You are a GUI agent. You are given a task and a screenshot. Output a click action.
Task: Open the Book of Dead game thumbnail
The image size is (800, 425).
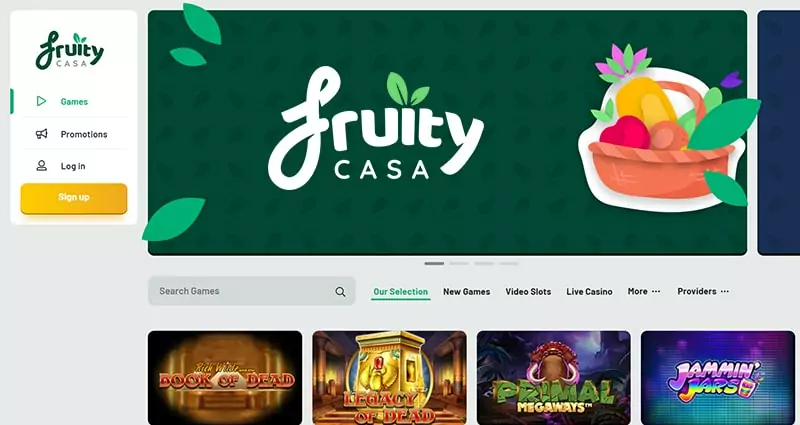point(225,378)
